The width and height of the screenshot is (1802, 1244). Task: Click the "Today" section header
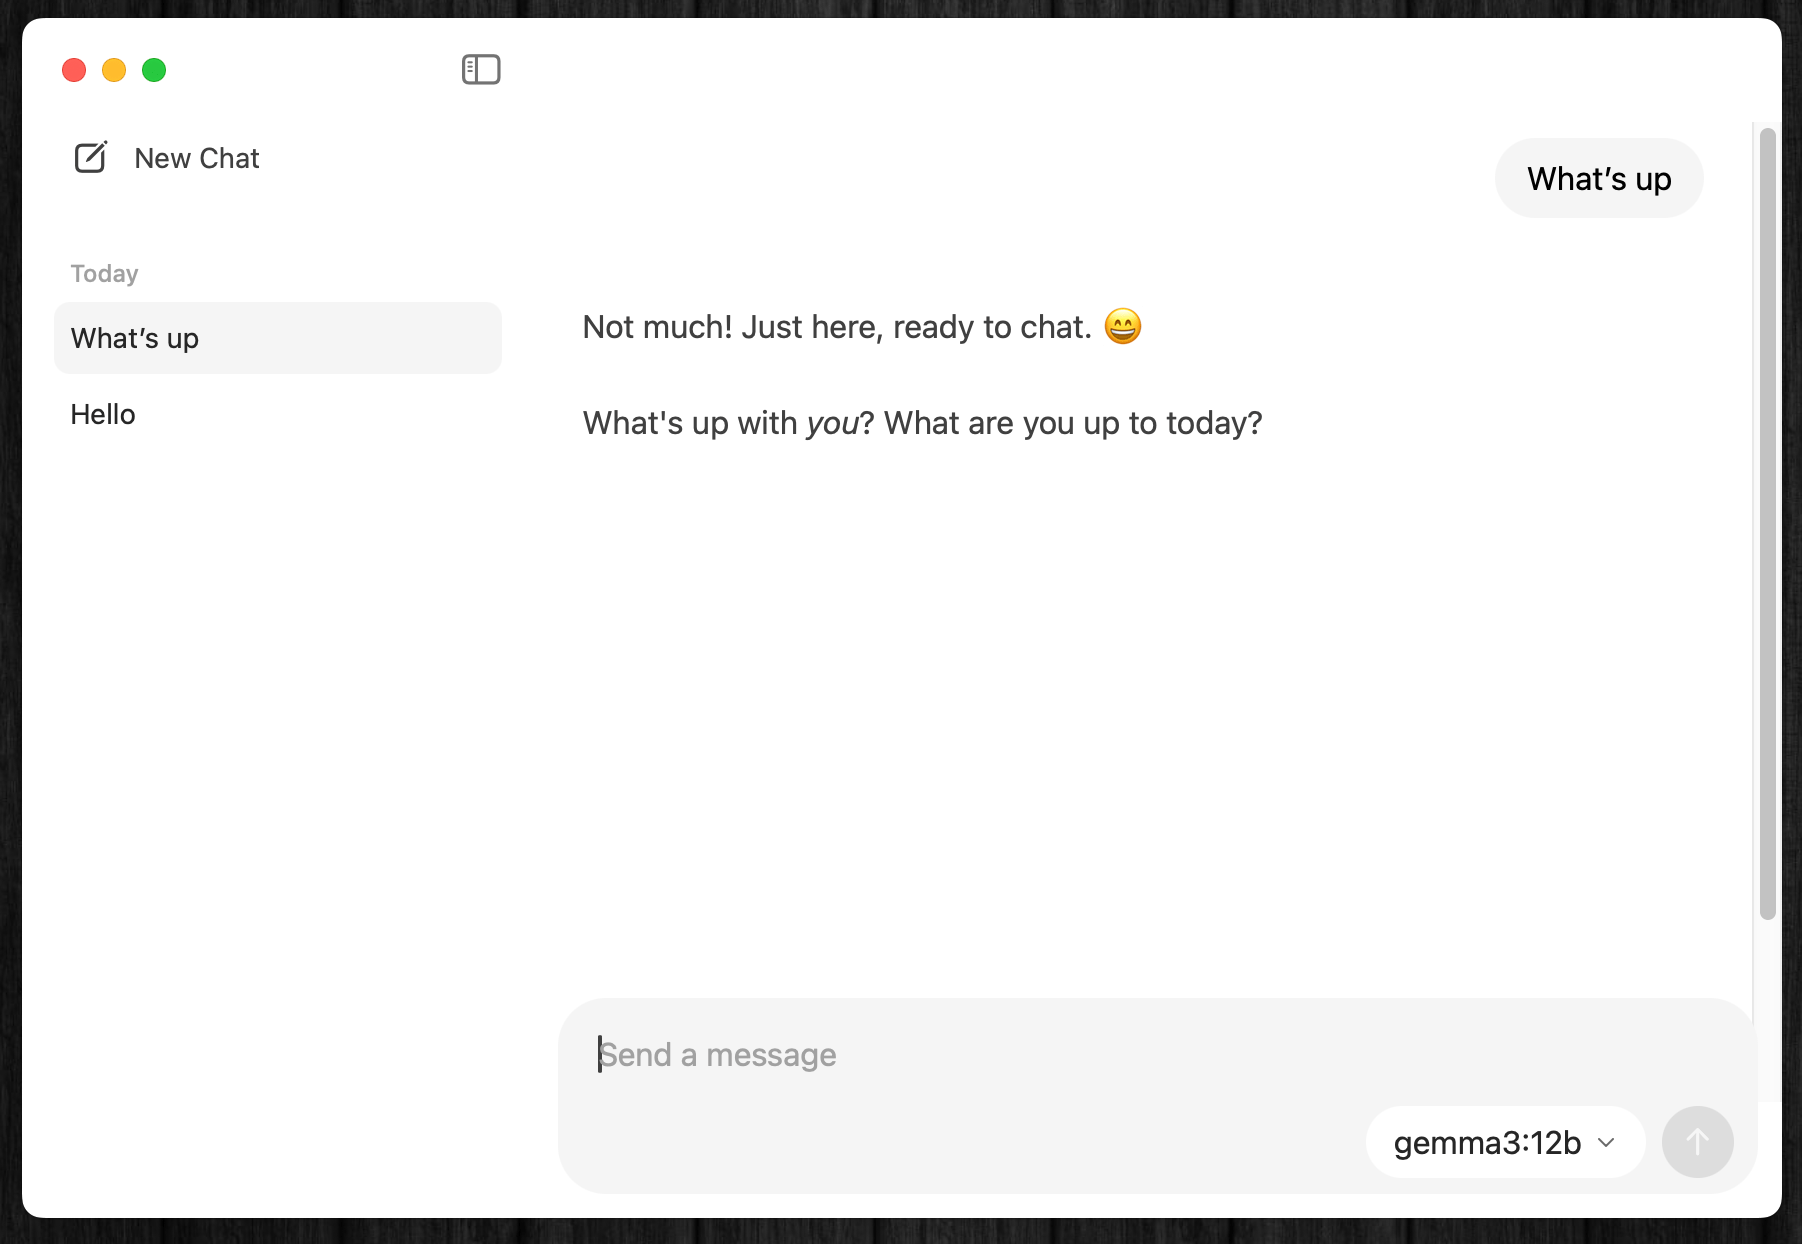click(104, 274)
